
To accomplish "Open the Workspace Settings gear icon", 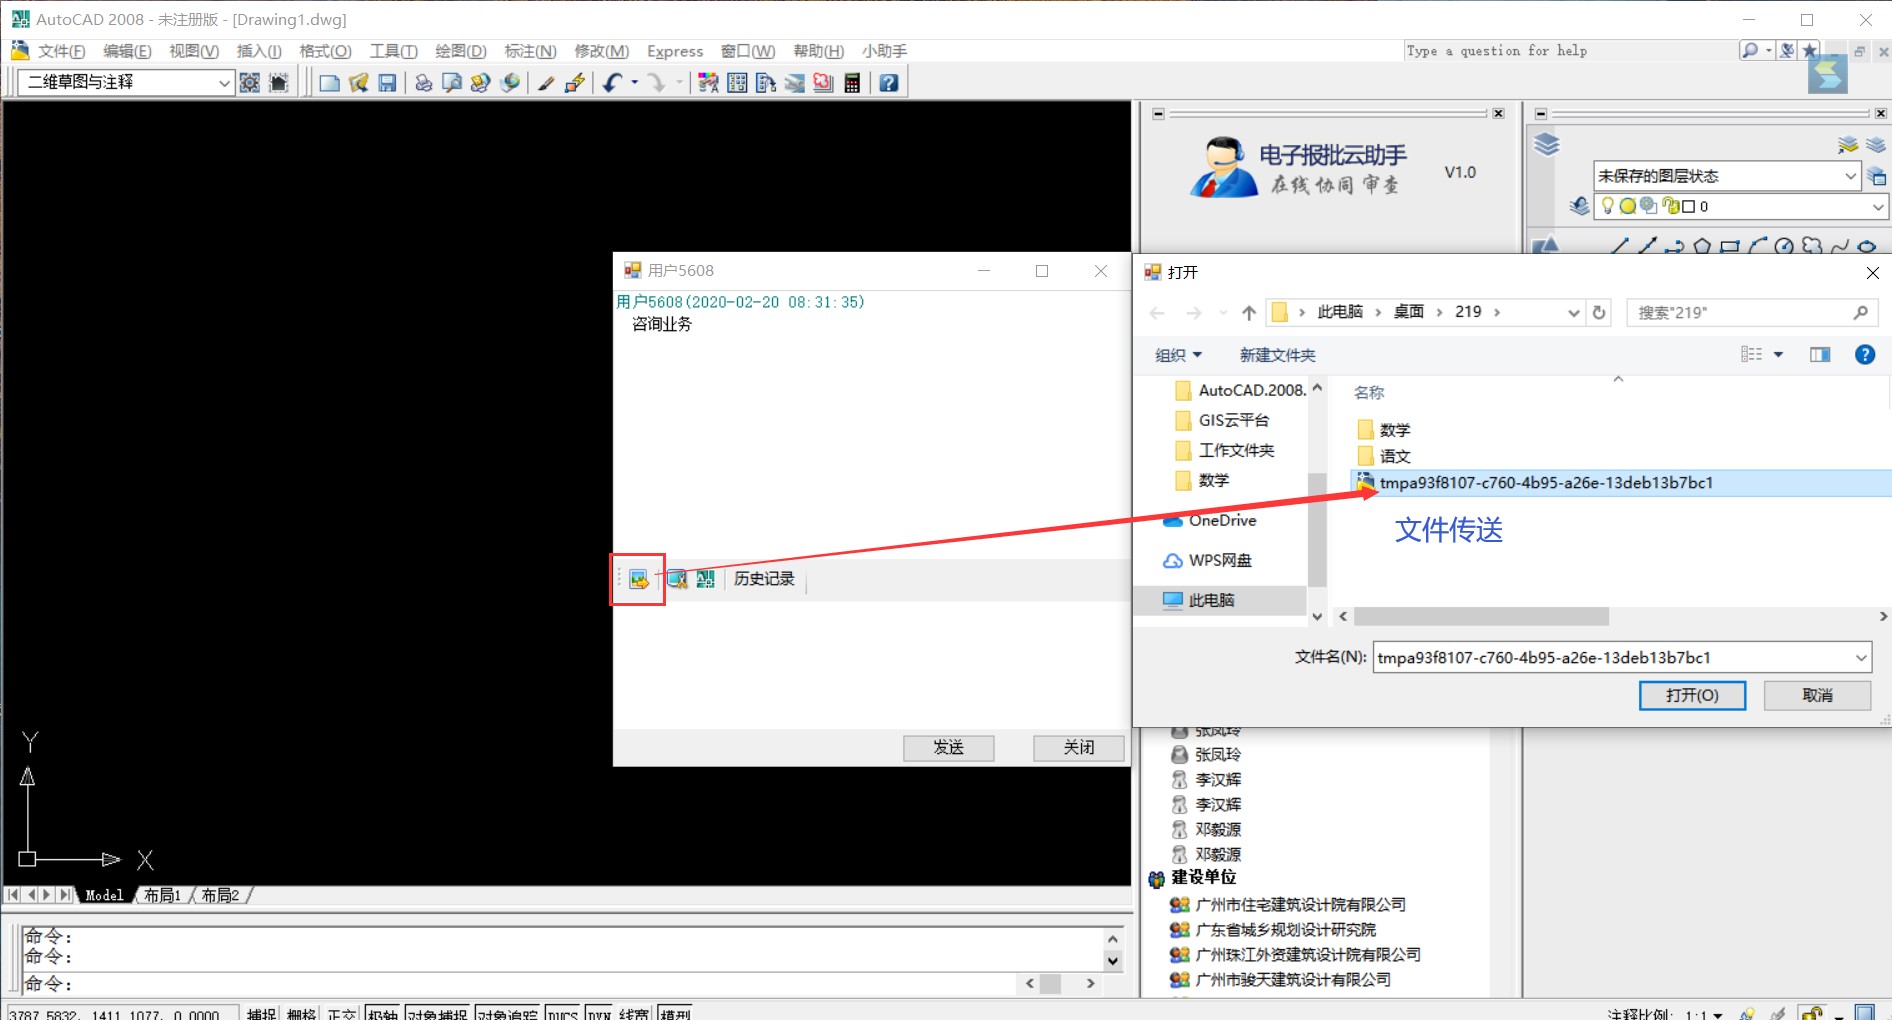I will 250,83.
